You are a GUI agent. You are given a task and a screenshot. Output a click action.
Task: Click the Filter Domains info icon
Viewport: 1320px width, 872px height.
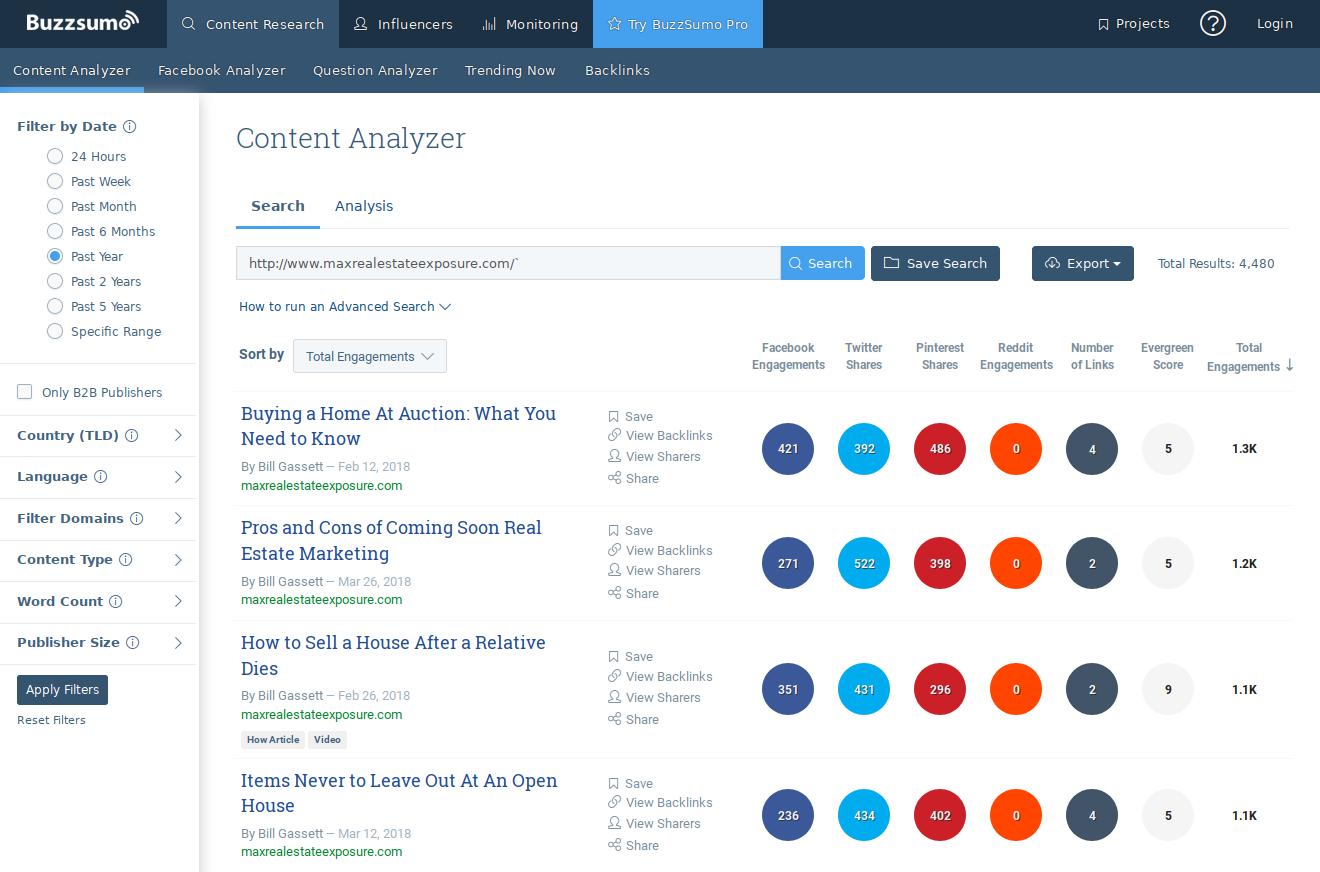point(137,519)
